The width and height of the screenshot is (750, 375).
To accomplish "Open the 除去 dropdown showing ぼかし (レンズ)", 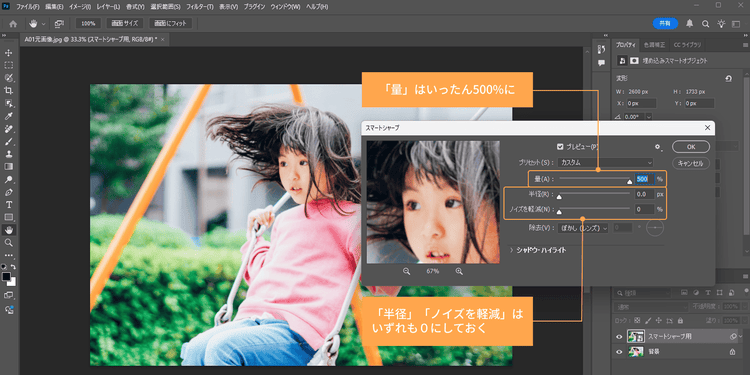I will coord(583,228).
